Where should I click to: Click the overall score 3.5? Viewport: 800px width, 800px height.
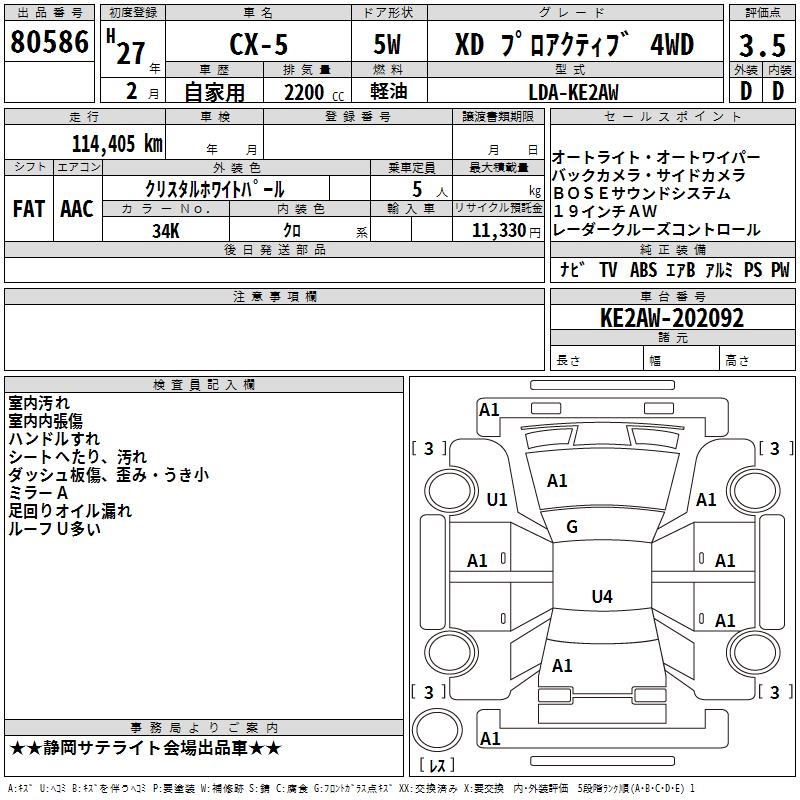coord(762,46)
